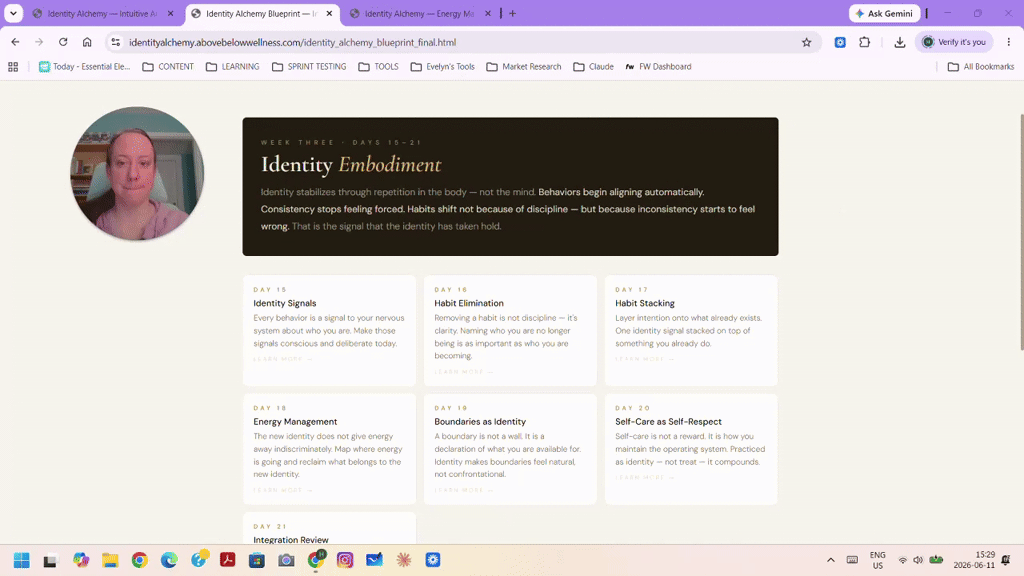Image resolution: width=1024 pixels, height=576 pixels.
Task: Open the clock and date calendar flyout
Action: (x=974, y=560)
